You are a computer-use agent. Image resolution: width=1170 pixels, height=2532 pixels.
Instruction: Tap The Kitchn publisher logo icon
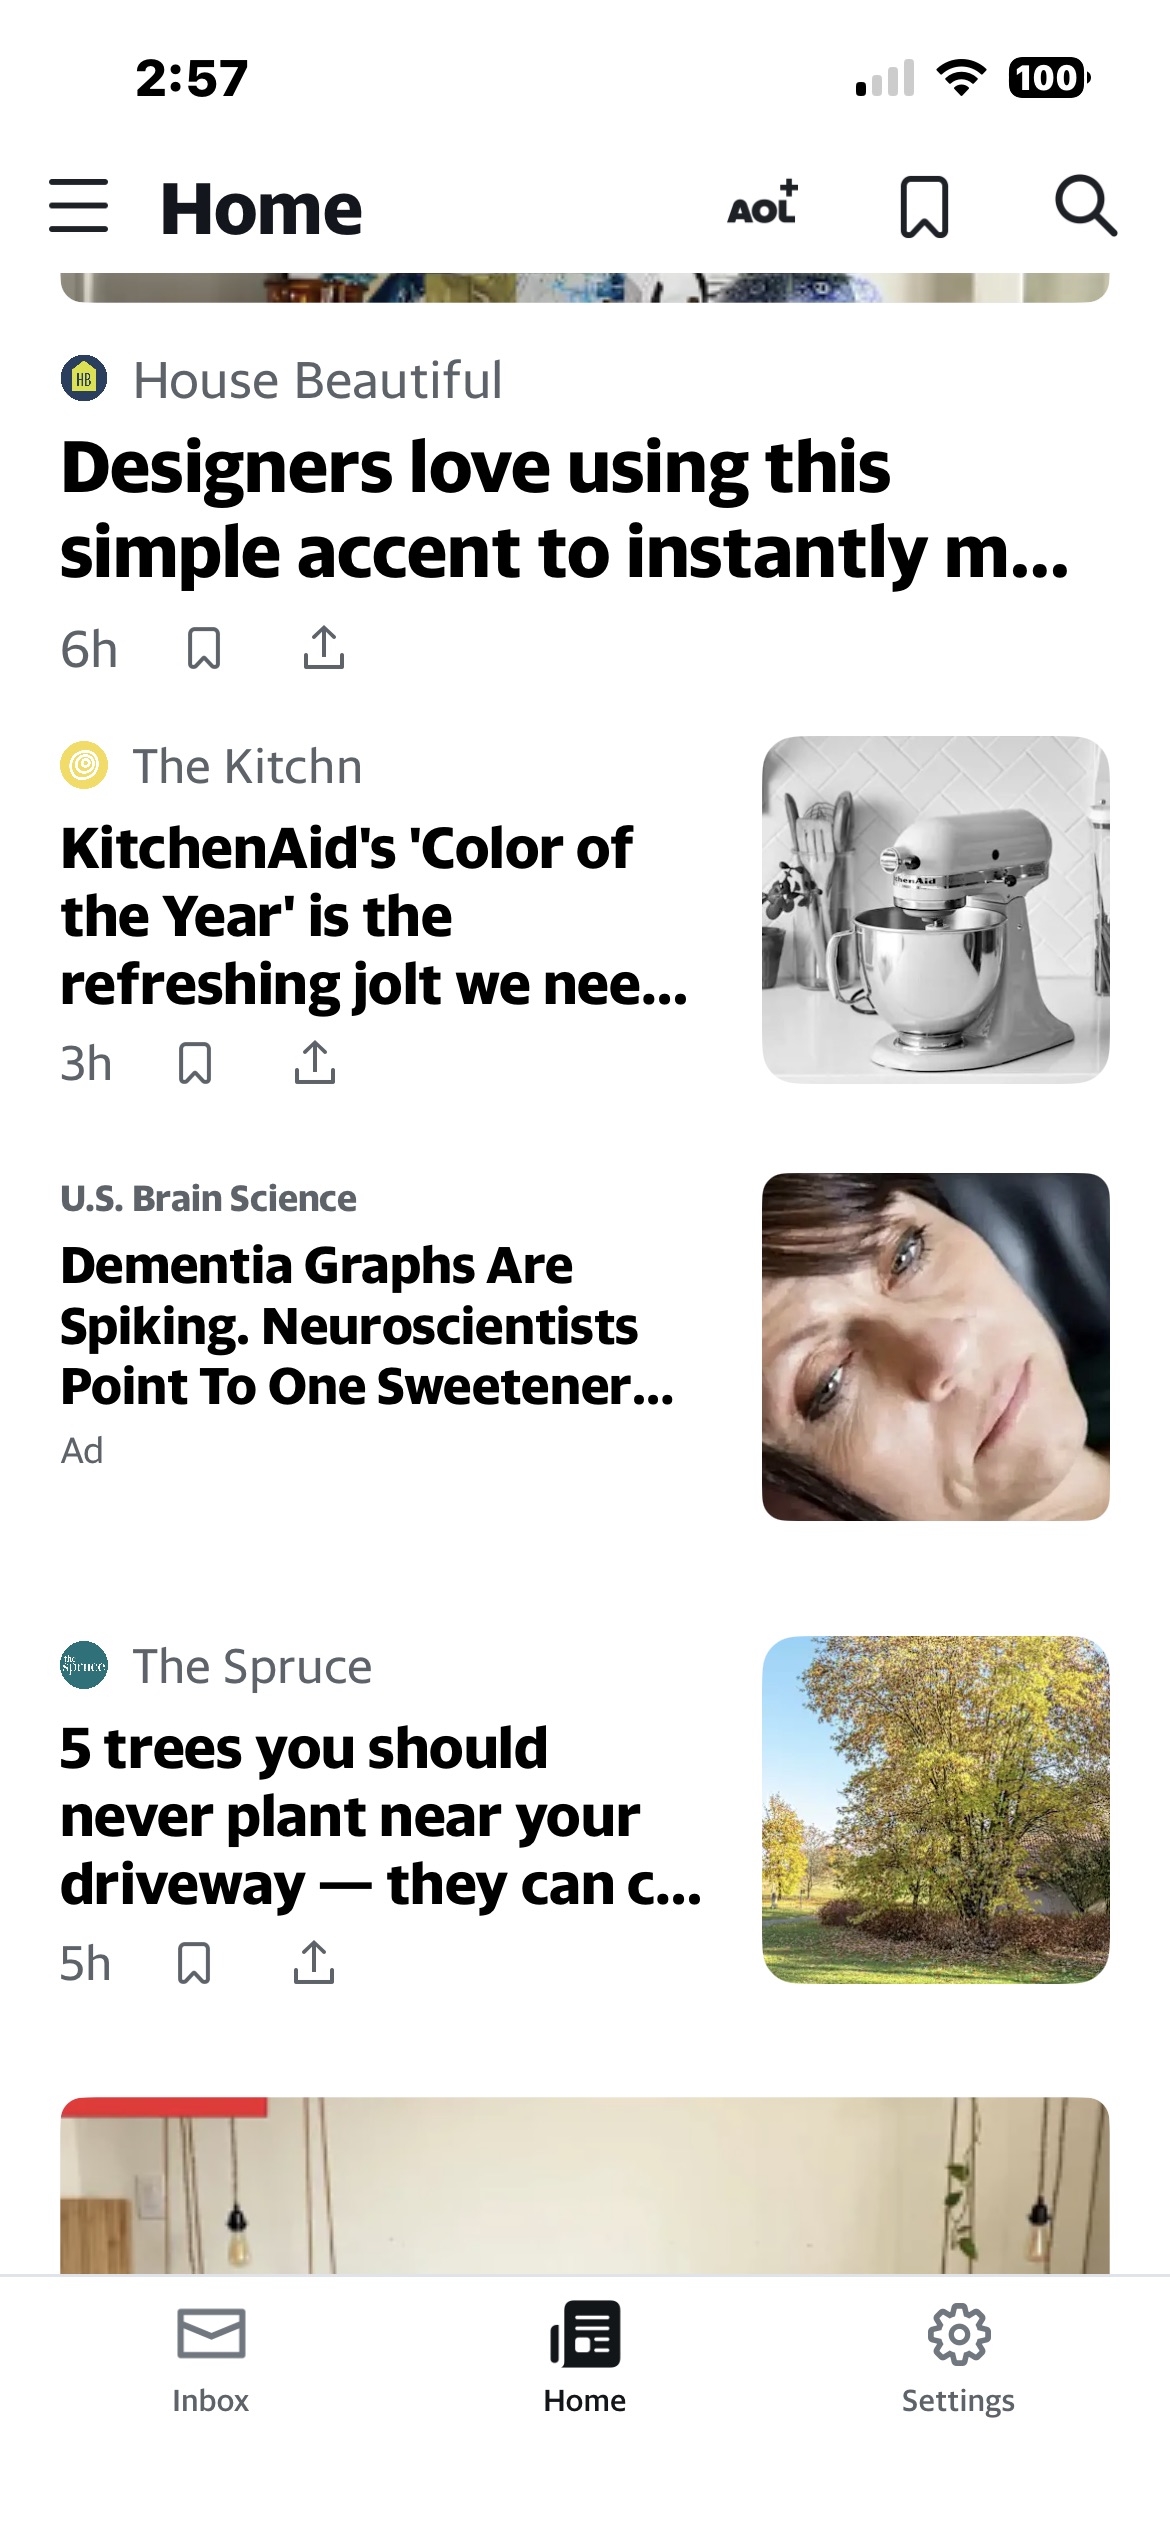tap(84, 766)
